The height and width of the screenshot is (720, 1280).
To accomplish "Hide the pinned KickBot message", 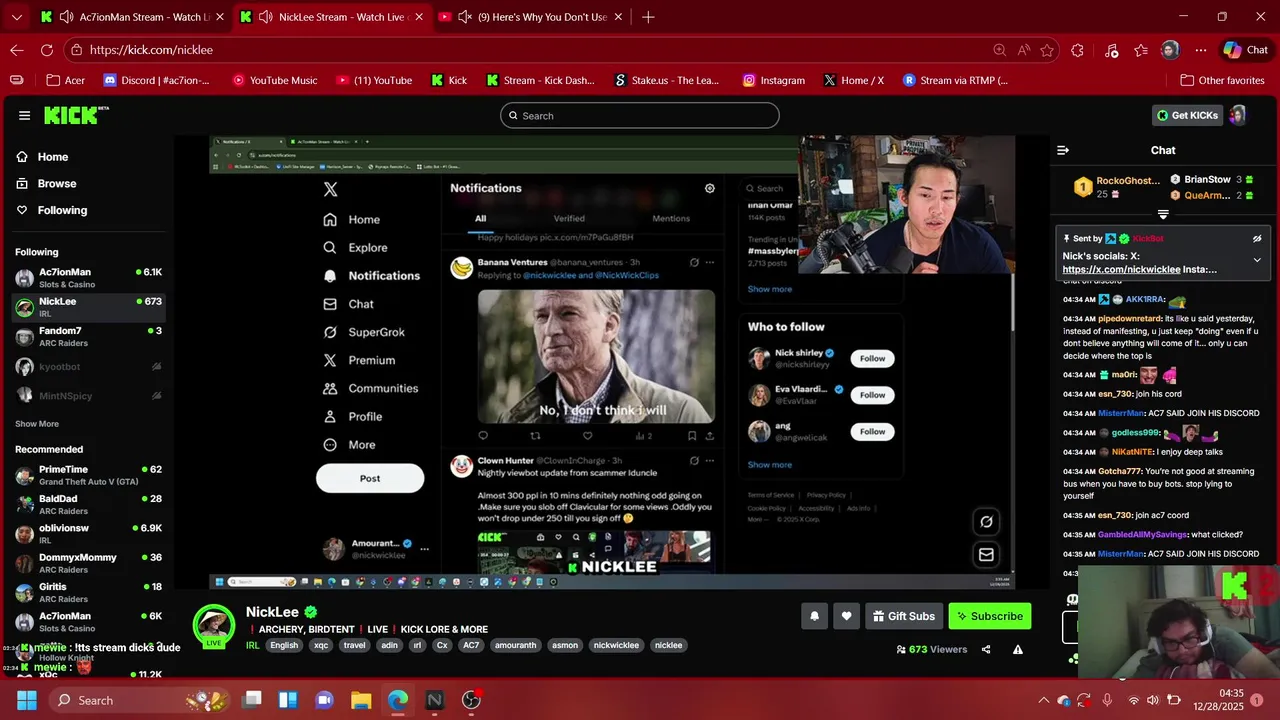I will coord(1257,239).
